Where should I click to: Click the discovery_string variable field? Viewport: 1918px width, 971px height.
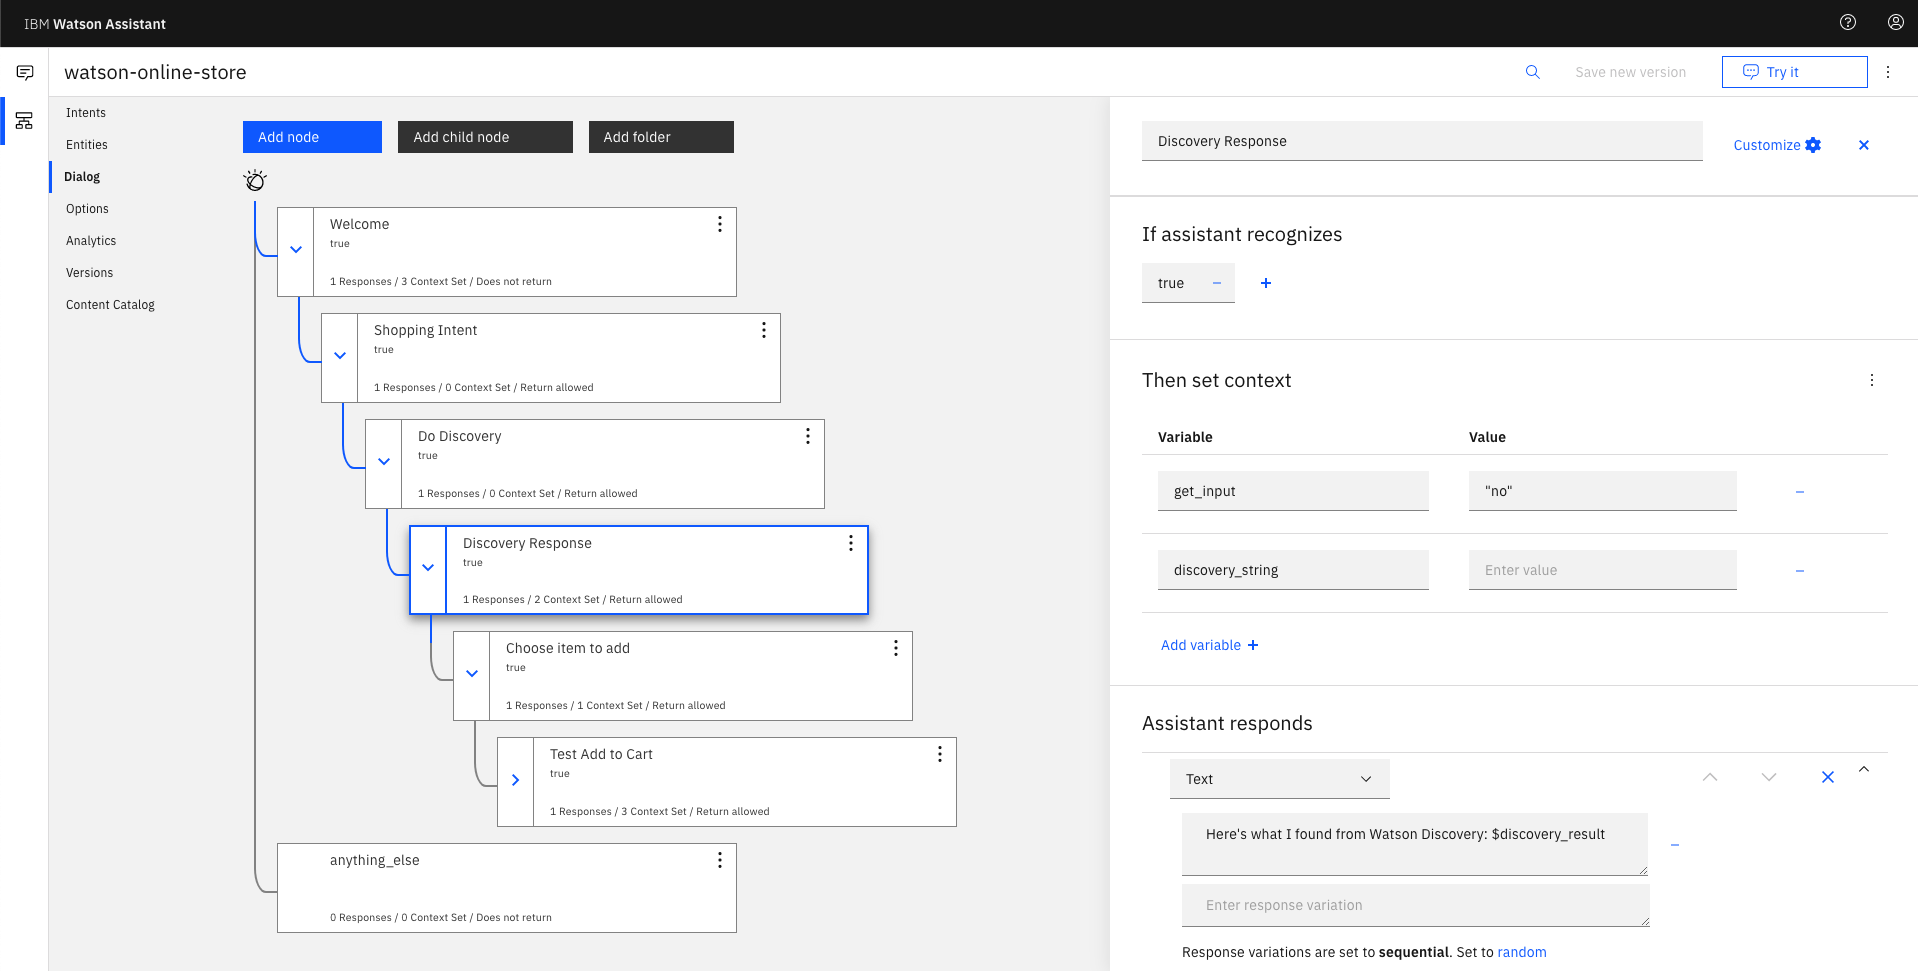tap(1293, 570)
